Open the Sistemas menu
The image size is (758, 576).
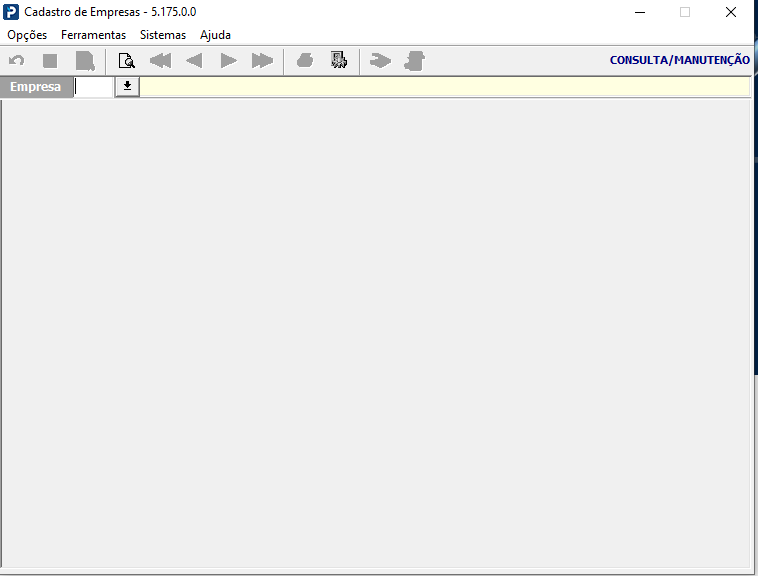[x=163, y=35]
